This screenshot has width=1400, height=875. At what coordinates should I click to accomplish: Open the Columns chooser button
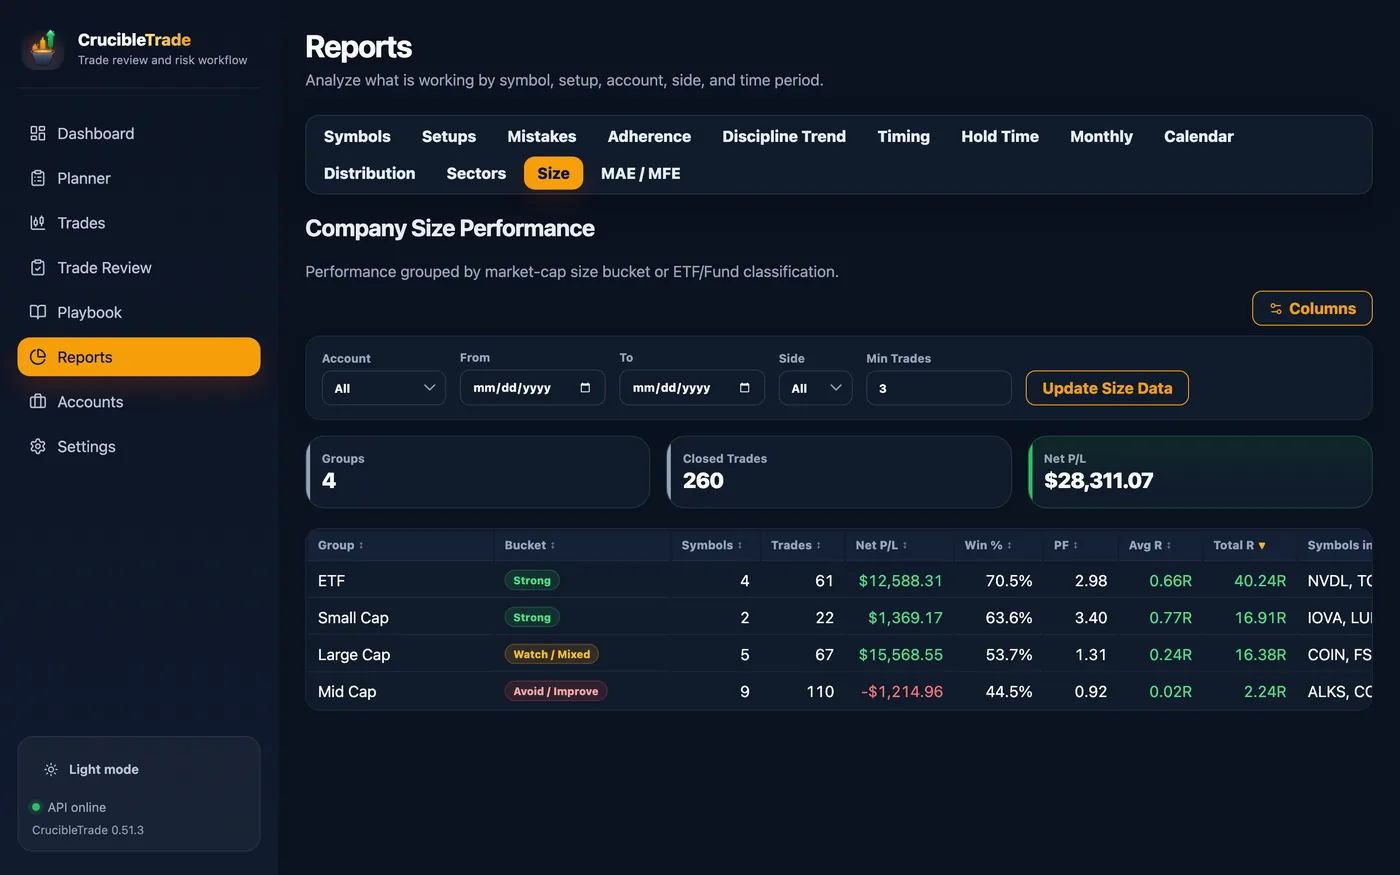click(x=1312, y=309)
